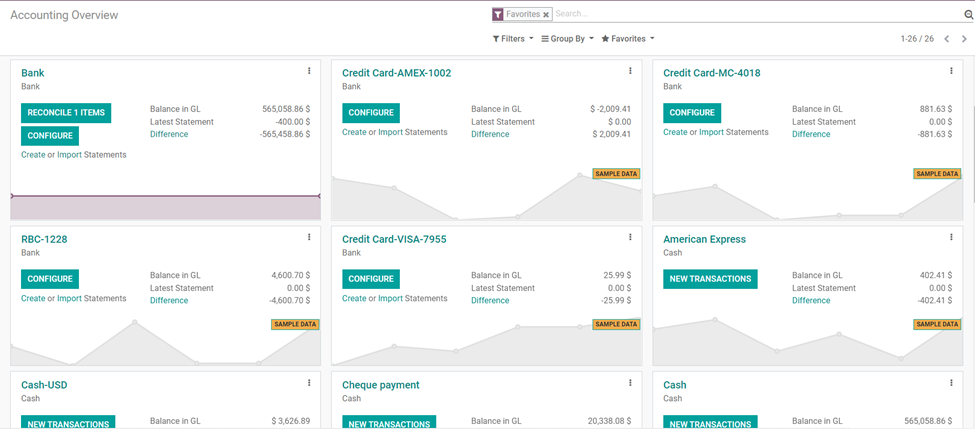Go to the next page arrow
The width and height of the screenshot is (975, 429).
coord(964,39)
